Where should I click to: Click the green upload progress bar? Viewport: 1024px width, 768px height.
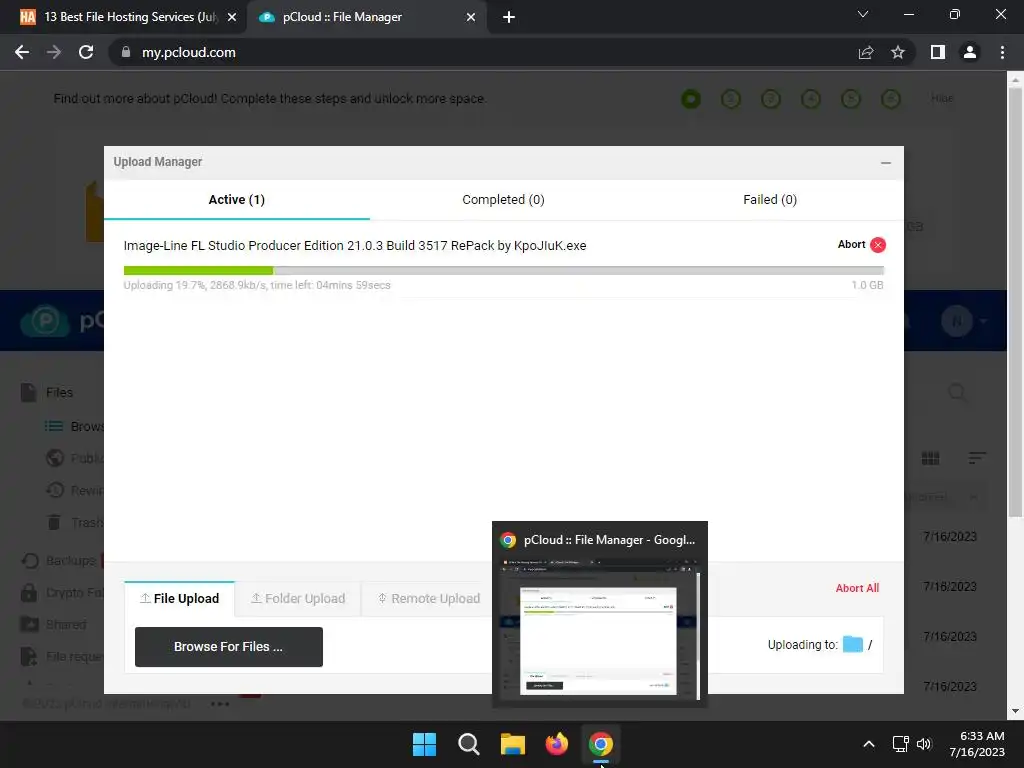[199, 270]
